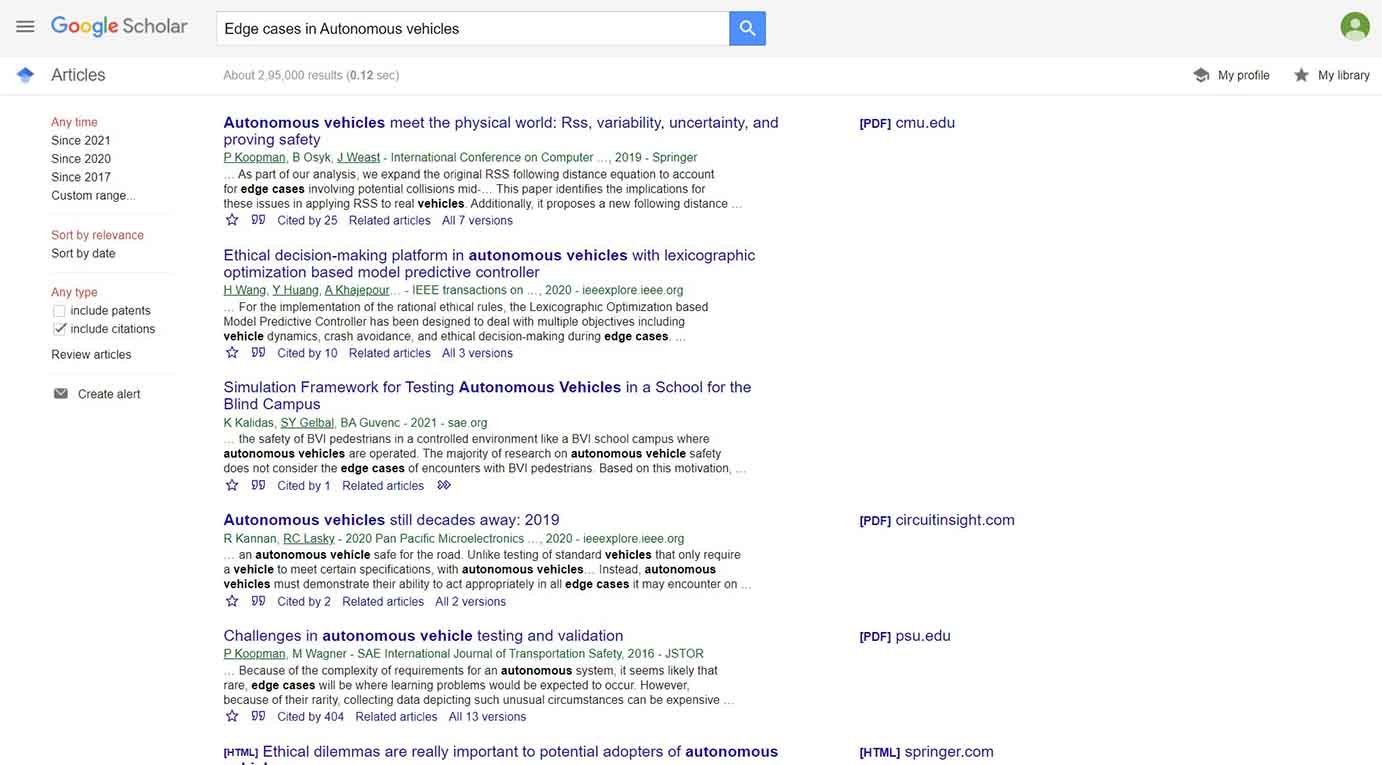Cite the Challenges in testing and validation article
This screenshot has height=765, width=1382.
[x=258, y=716]
